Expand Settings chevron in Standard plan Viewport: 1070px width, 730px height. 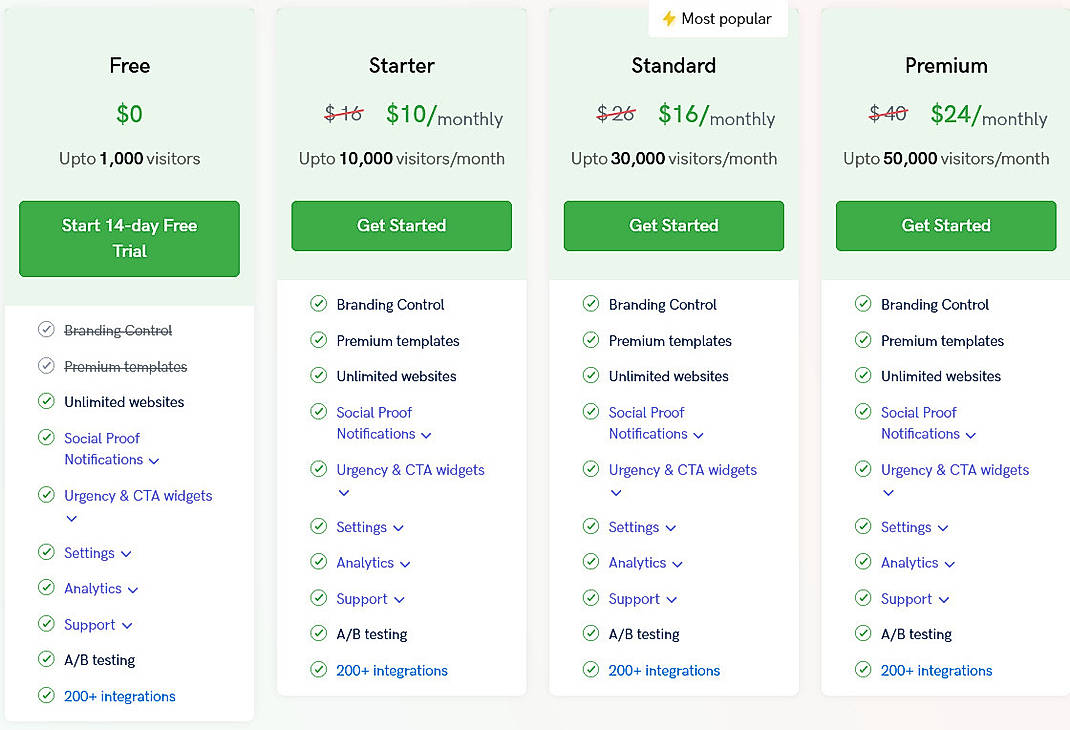point(670,528)
